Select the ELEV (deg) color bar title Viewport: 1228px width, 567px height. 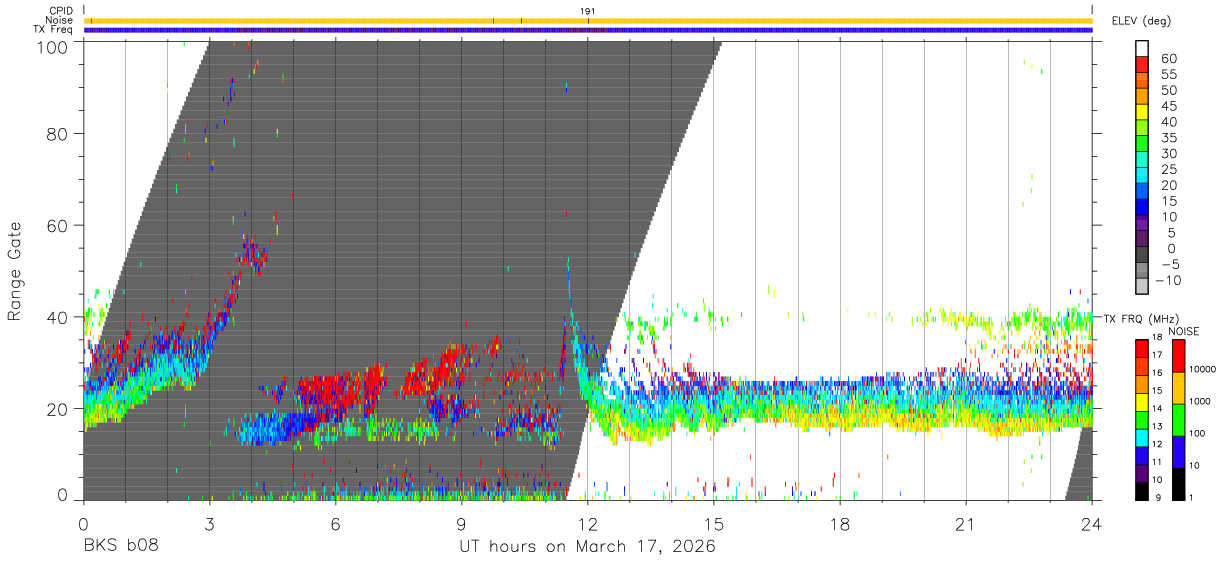click(1141, 21)
